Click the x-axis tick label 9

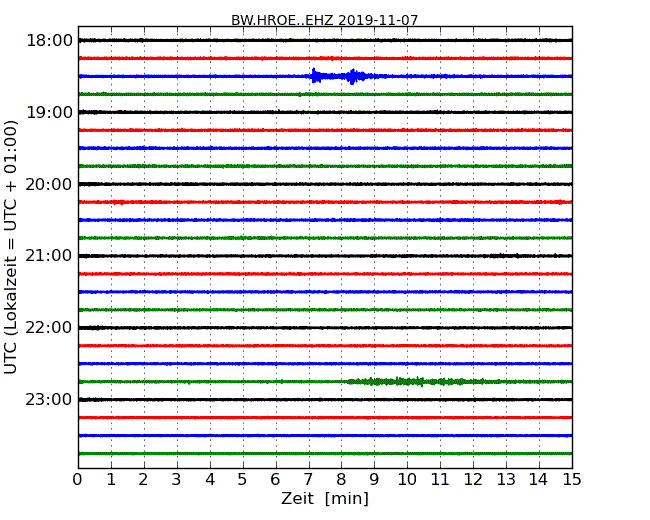pos(374,480)
